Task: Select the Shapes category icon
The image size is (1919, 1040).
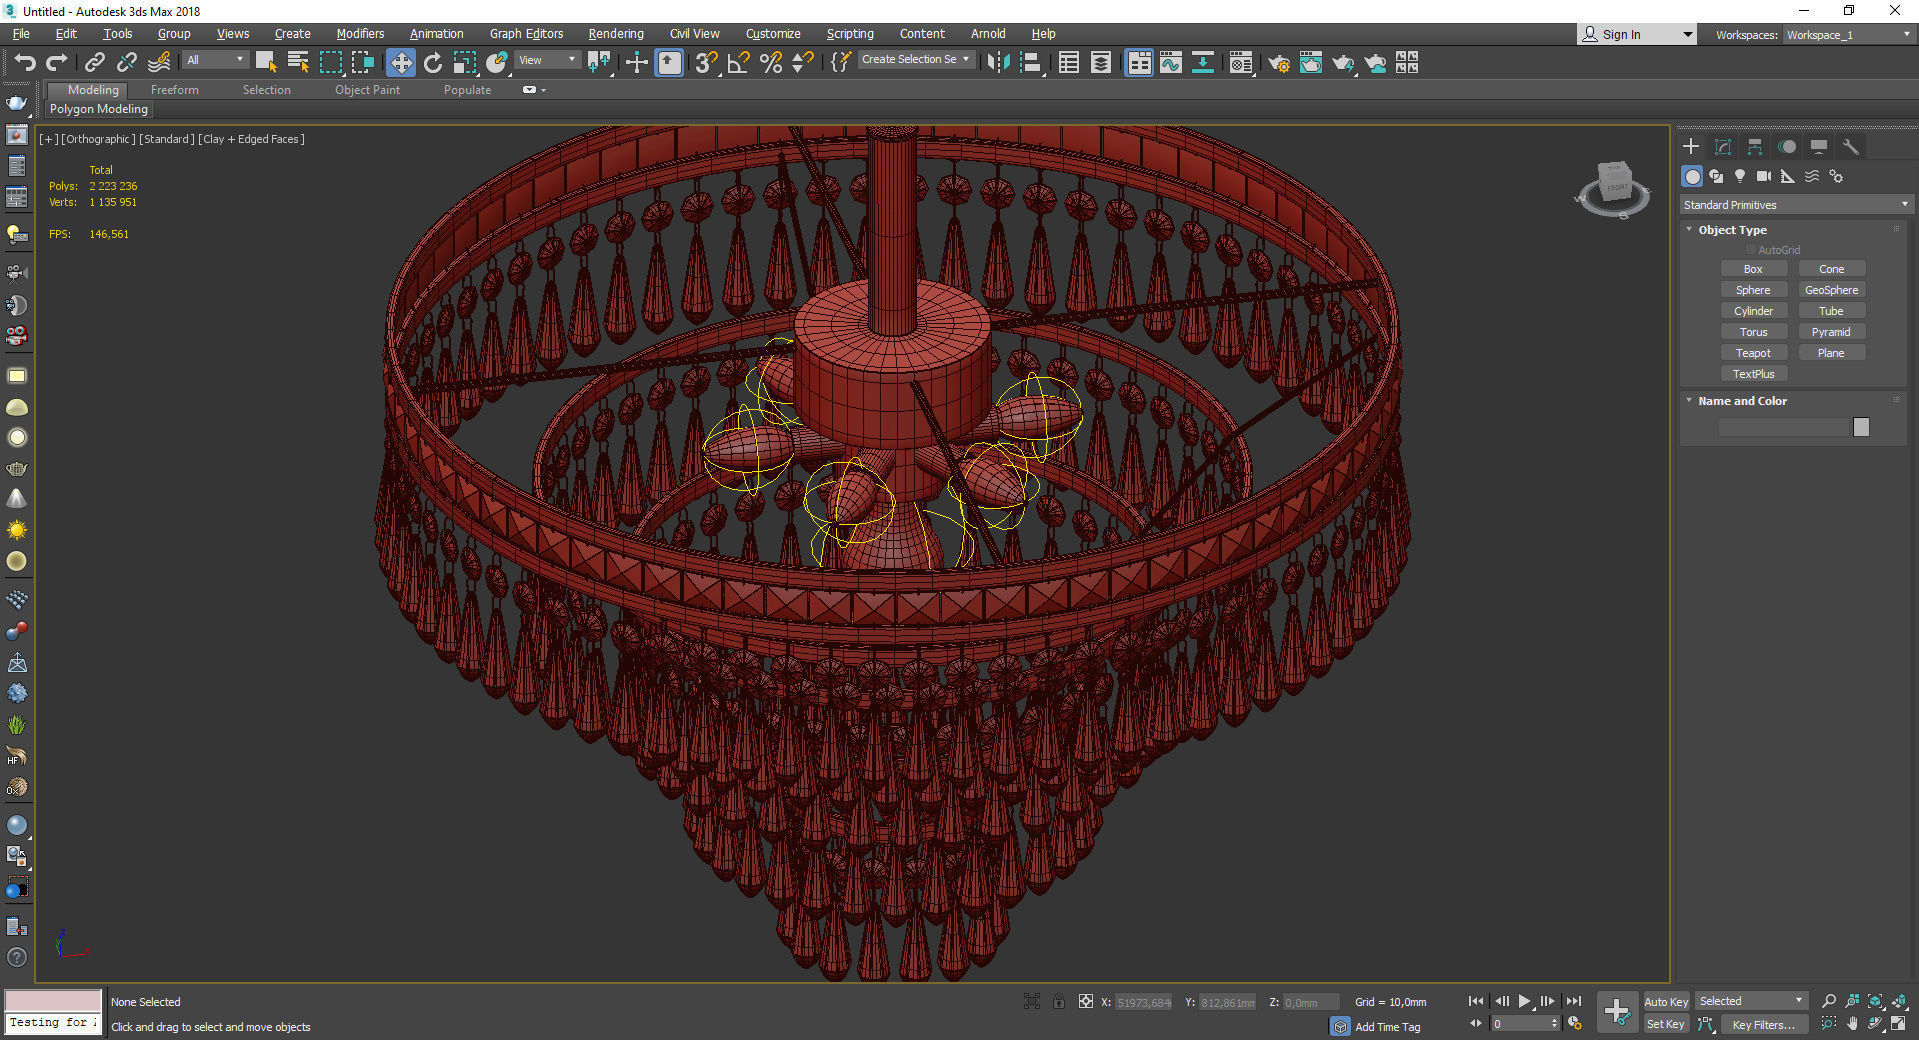Action: point(1716,176)
